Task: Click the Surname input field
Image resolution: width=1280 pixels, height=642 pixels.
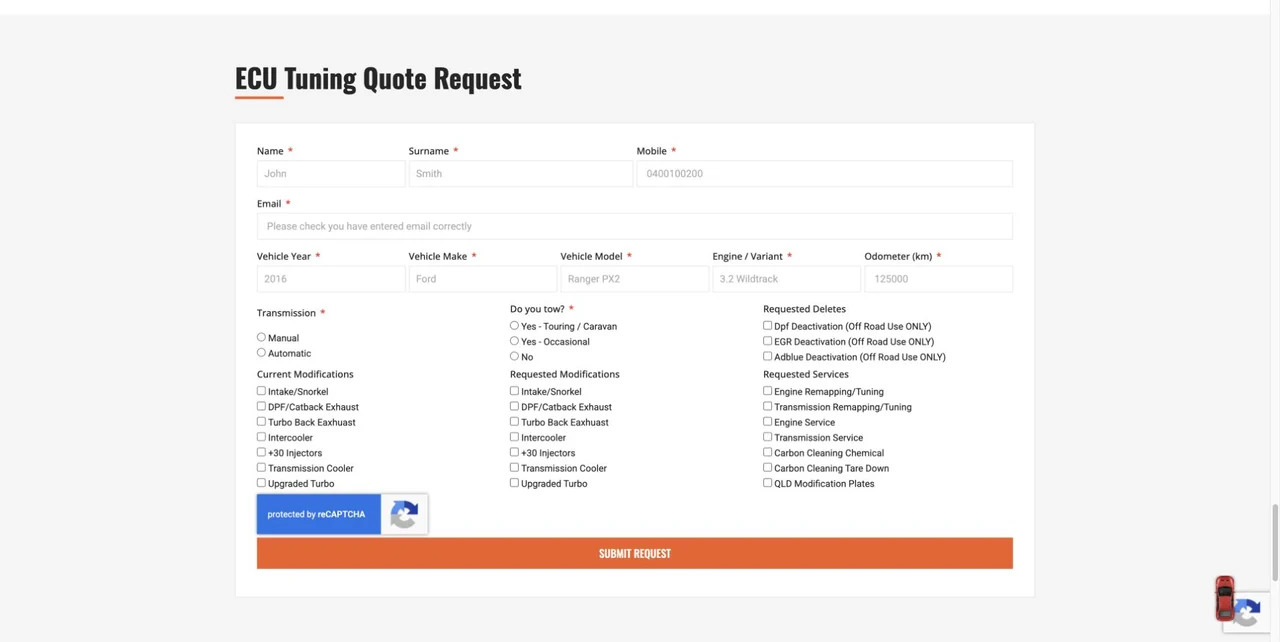Action: (x=520, y=174)
